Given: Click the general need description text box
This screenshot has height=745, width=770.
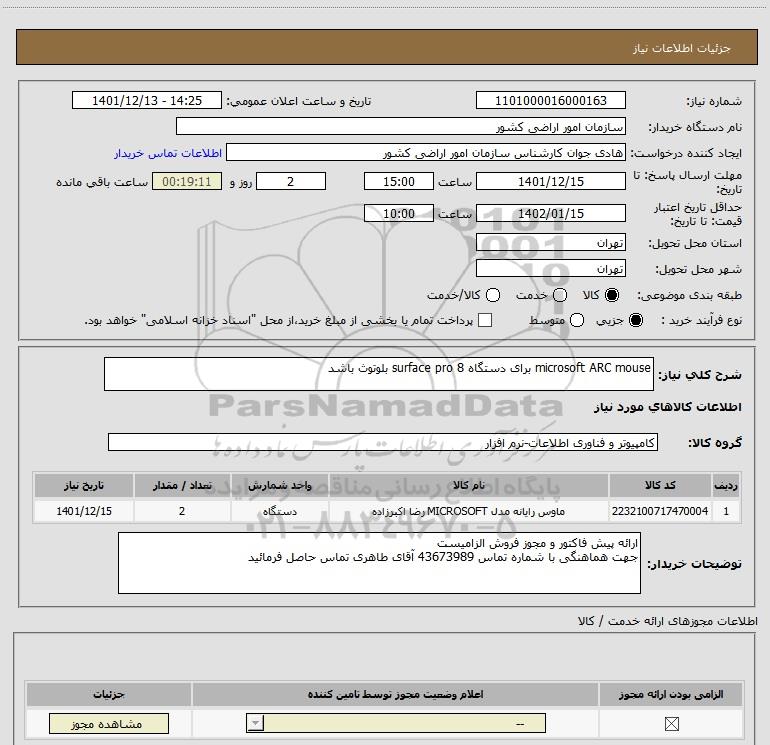Looking at the screenshot, I should click(x=379, y=374).
